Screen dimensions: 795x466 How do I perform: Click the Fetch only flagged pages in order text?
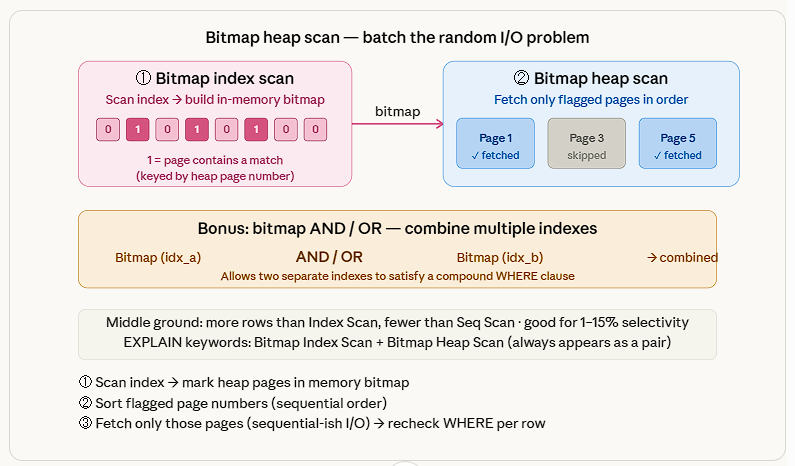pyautogui.click(x=591, y=100)
